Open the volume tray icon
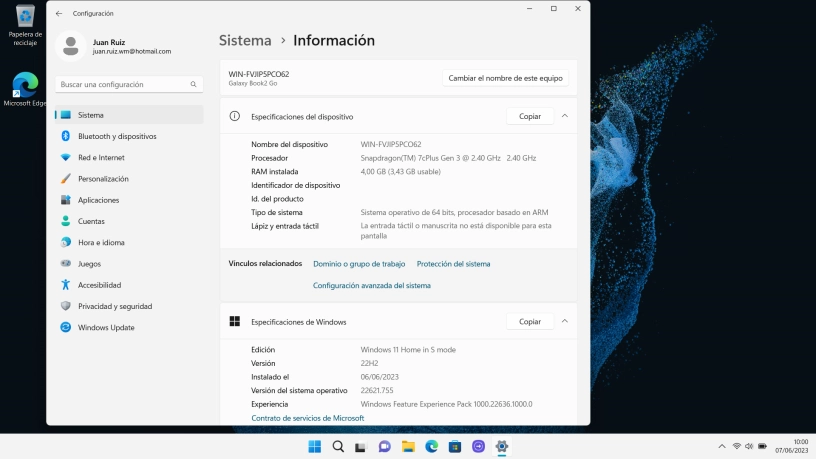This screenshot has width=816, height=459. point(749,446)
